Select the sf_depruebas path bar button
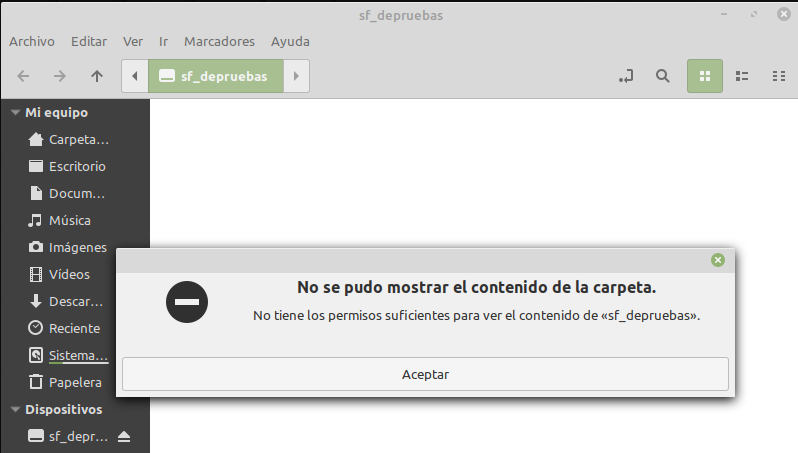 click(x=216, y=76)
